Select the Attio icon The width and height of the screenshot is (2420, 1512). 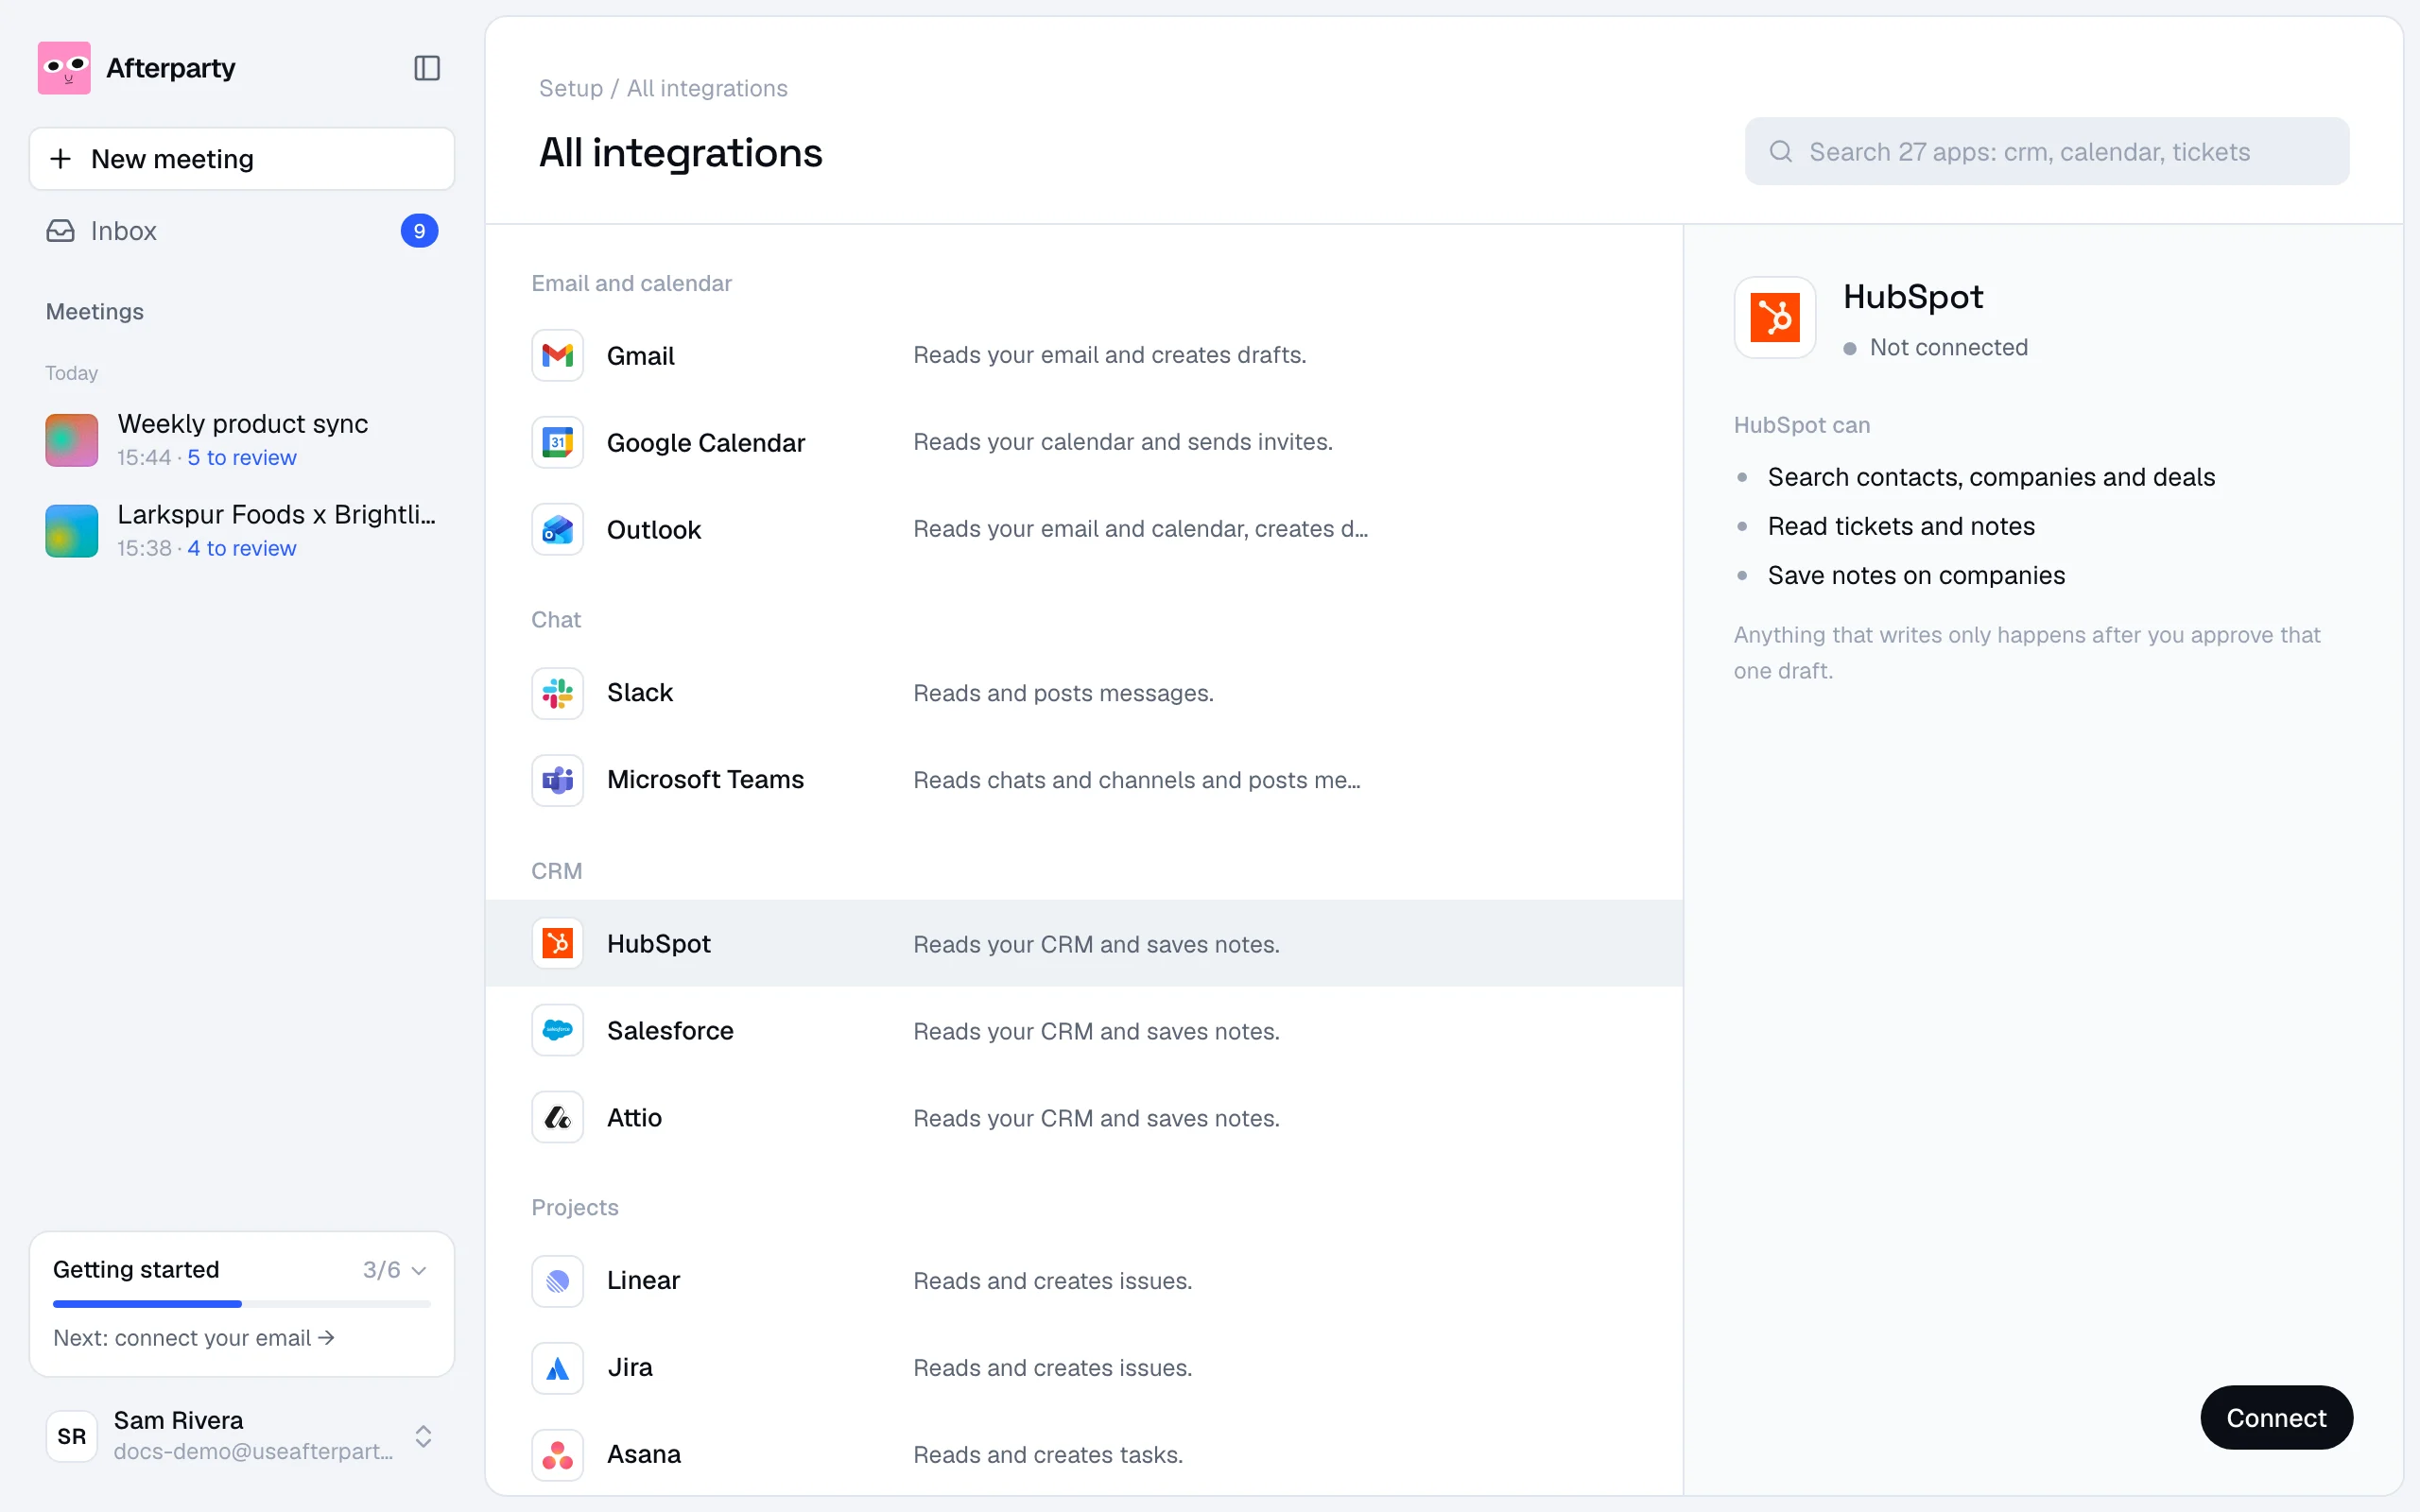(x=557, y=1117)
